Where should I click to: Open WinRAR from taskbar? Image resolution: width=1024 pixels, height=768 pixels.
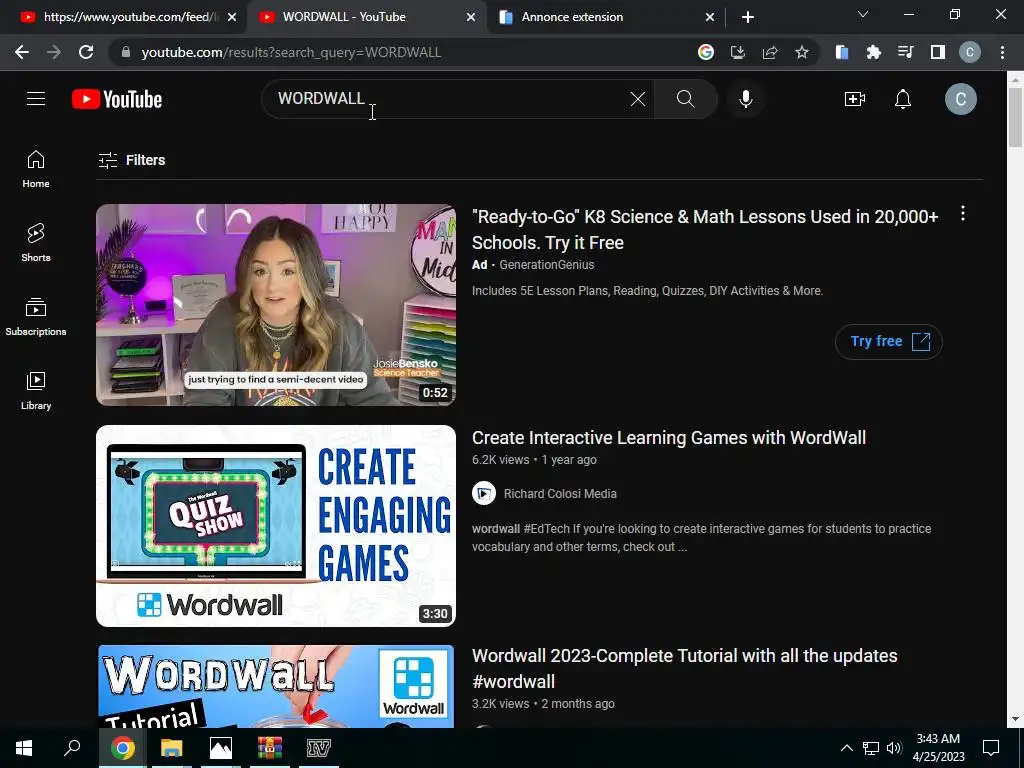point(270,748)
